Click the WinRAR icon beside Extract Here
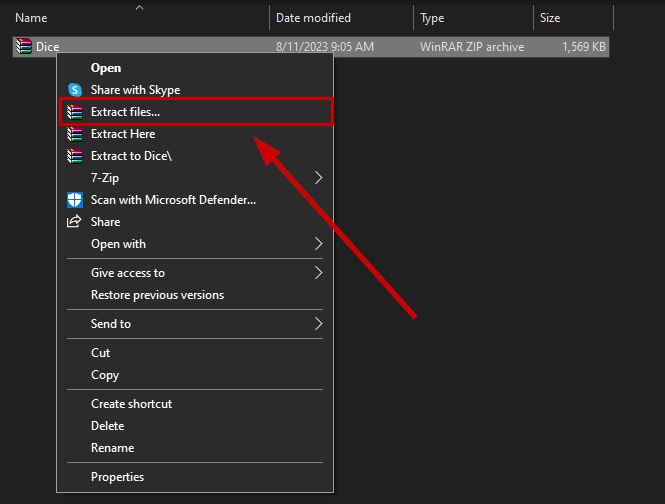665x504 pixels. (x=74, y=134)
